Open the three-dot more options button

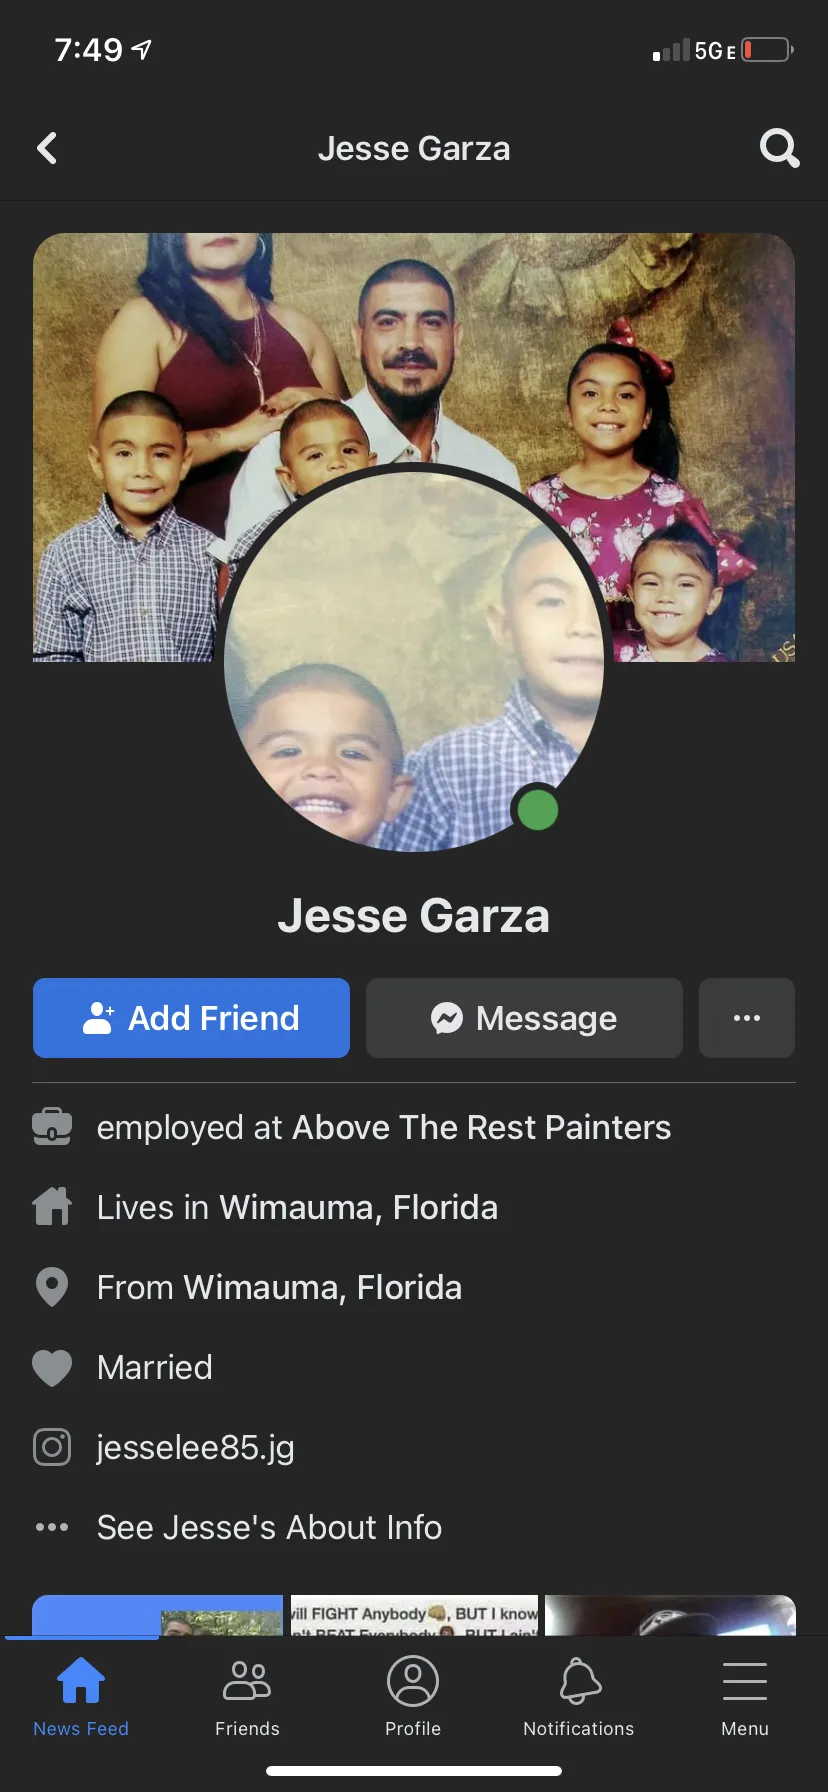[x=747, y=1018]
